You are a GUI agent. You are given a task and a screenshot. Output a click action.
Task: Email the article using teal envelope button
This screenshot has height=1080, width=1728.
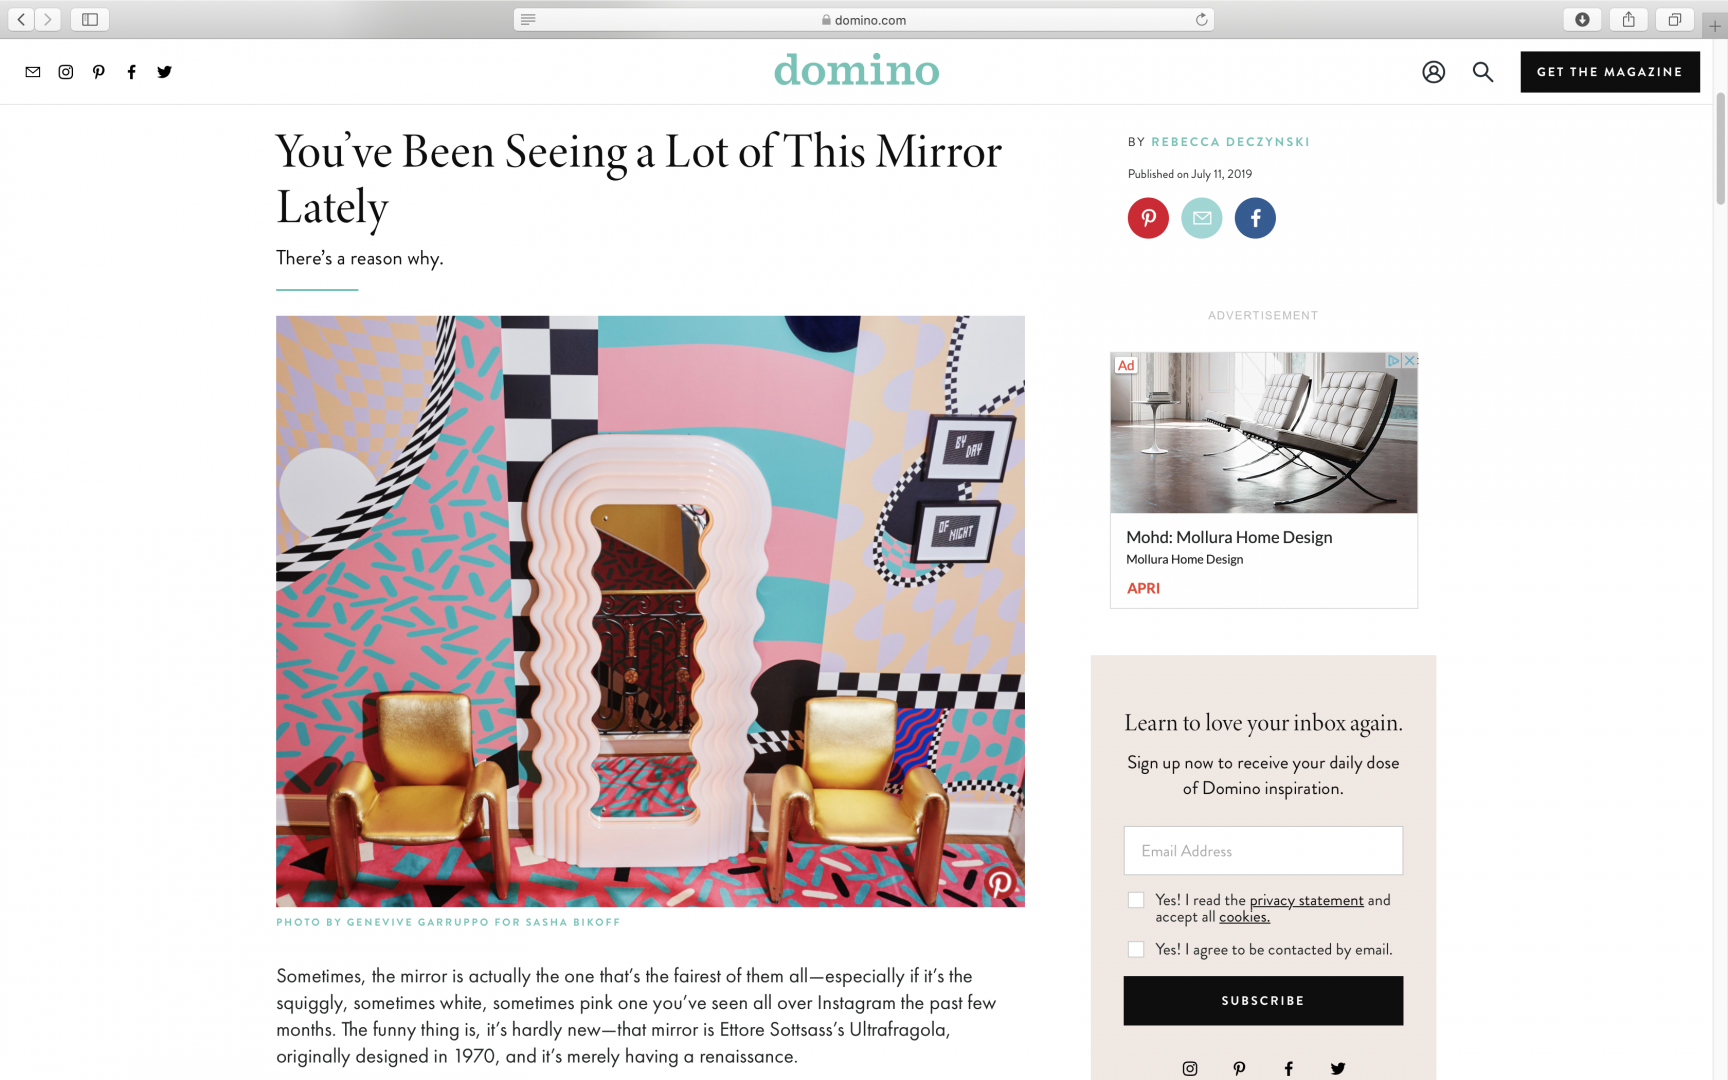click(1202, 218)
